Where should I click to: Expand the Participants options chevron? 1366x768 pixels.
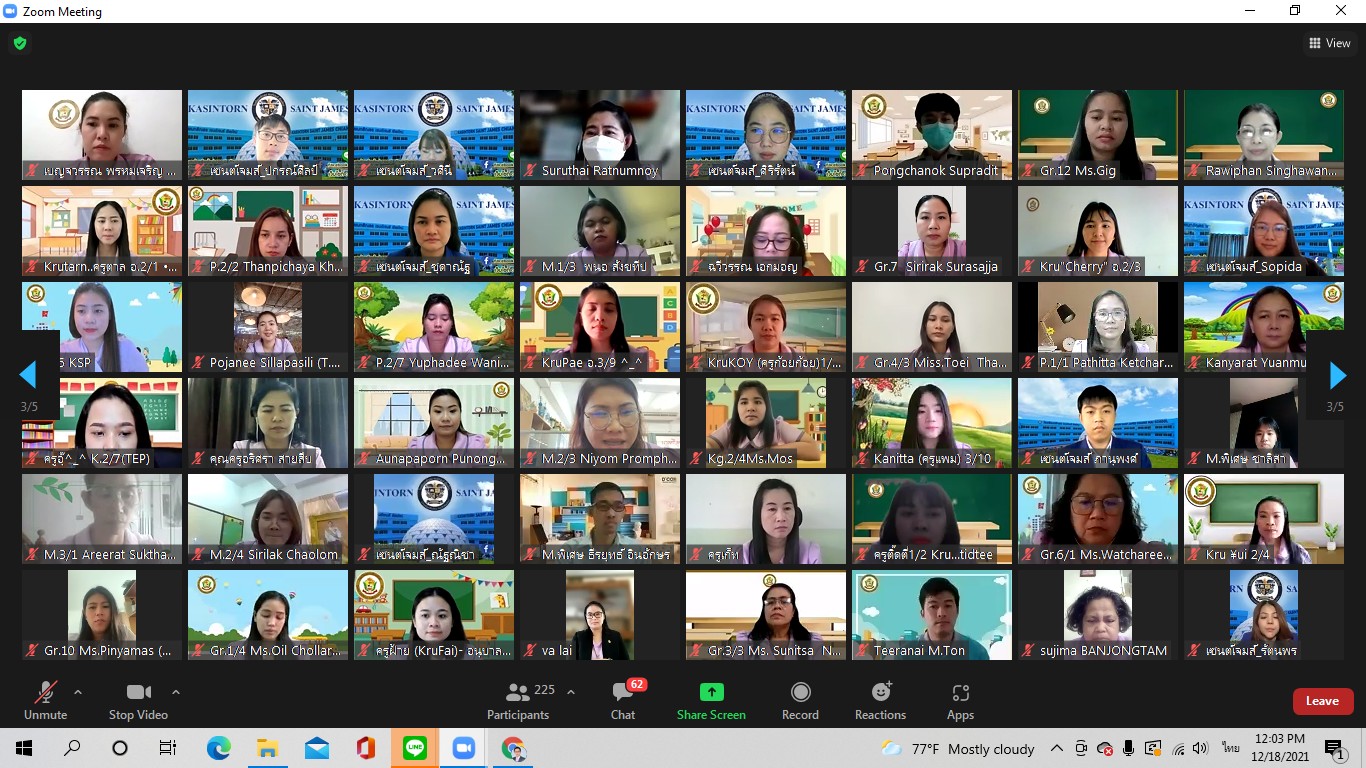point(571,692)
